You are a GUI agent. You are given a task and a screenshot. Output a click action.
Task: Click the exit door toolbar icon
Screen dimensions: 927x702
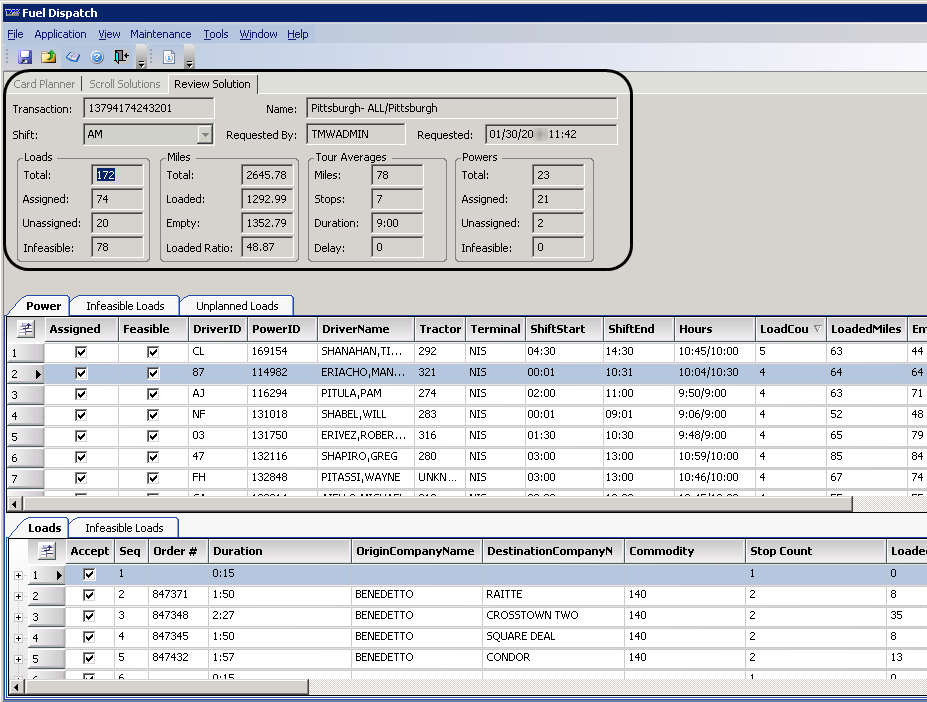coord(121,57)
